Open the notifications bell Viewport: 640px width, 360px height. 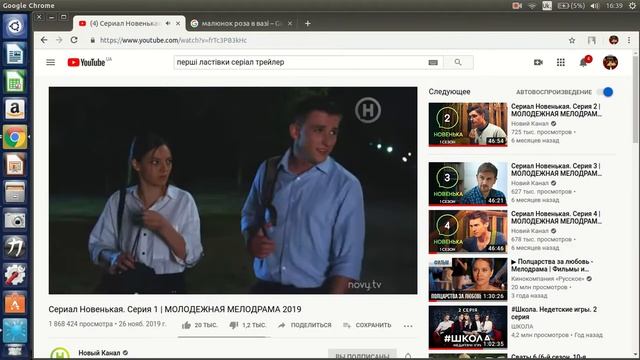(583, 62)
